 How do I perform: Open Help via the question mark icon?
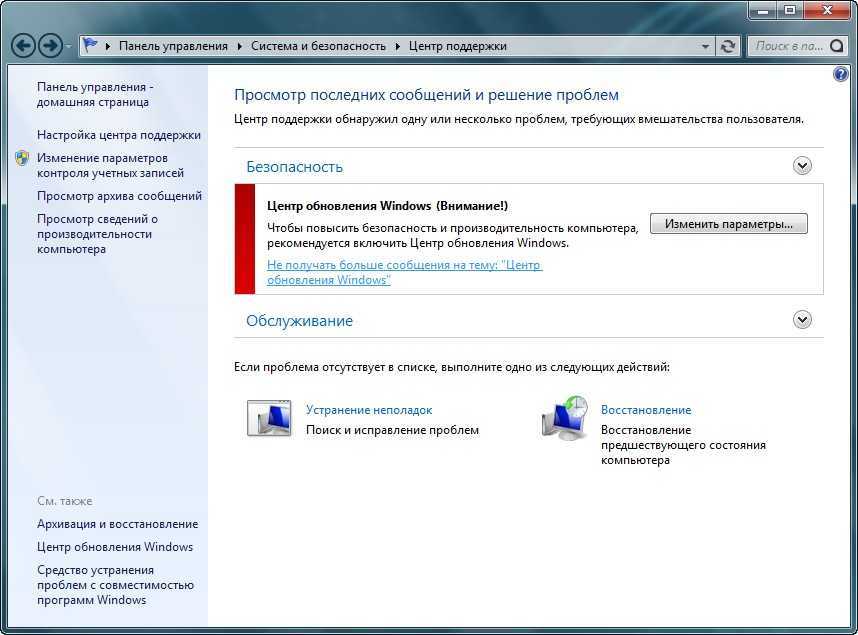(x=840, y=74)
